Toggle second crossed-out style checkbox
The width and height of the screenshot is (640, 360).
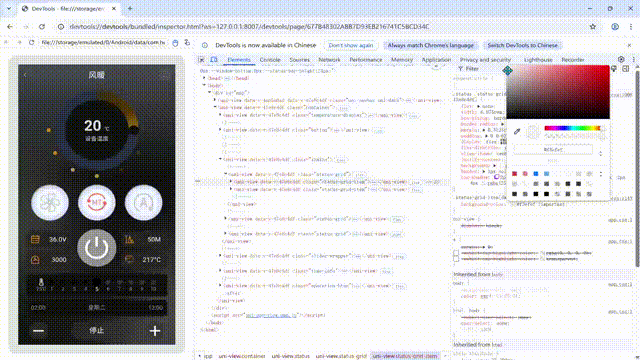point(456,259)
